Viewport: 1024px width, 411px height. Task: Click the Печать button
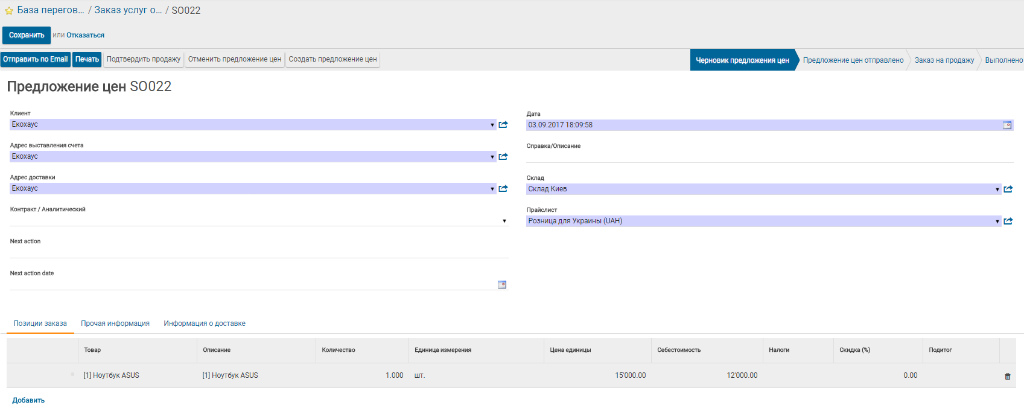(87, 59)
